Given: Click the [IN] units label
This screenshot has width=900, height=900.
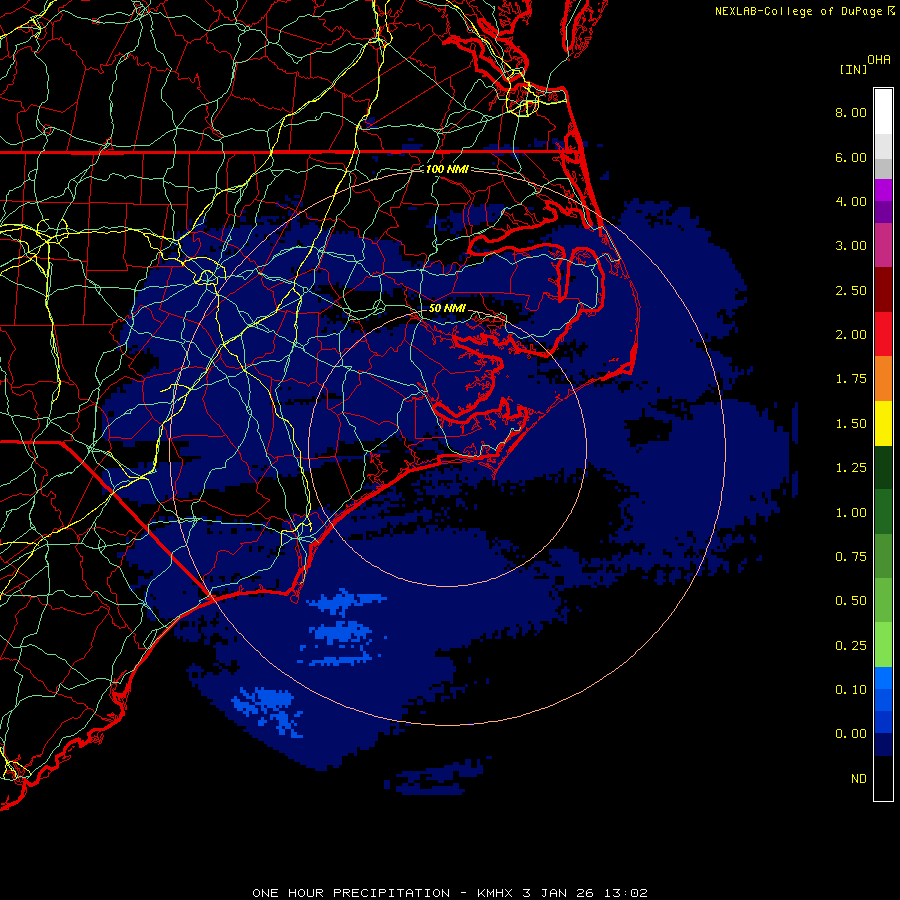Looking at the screenshot, I should tap(853, 69).
